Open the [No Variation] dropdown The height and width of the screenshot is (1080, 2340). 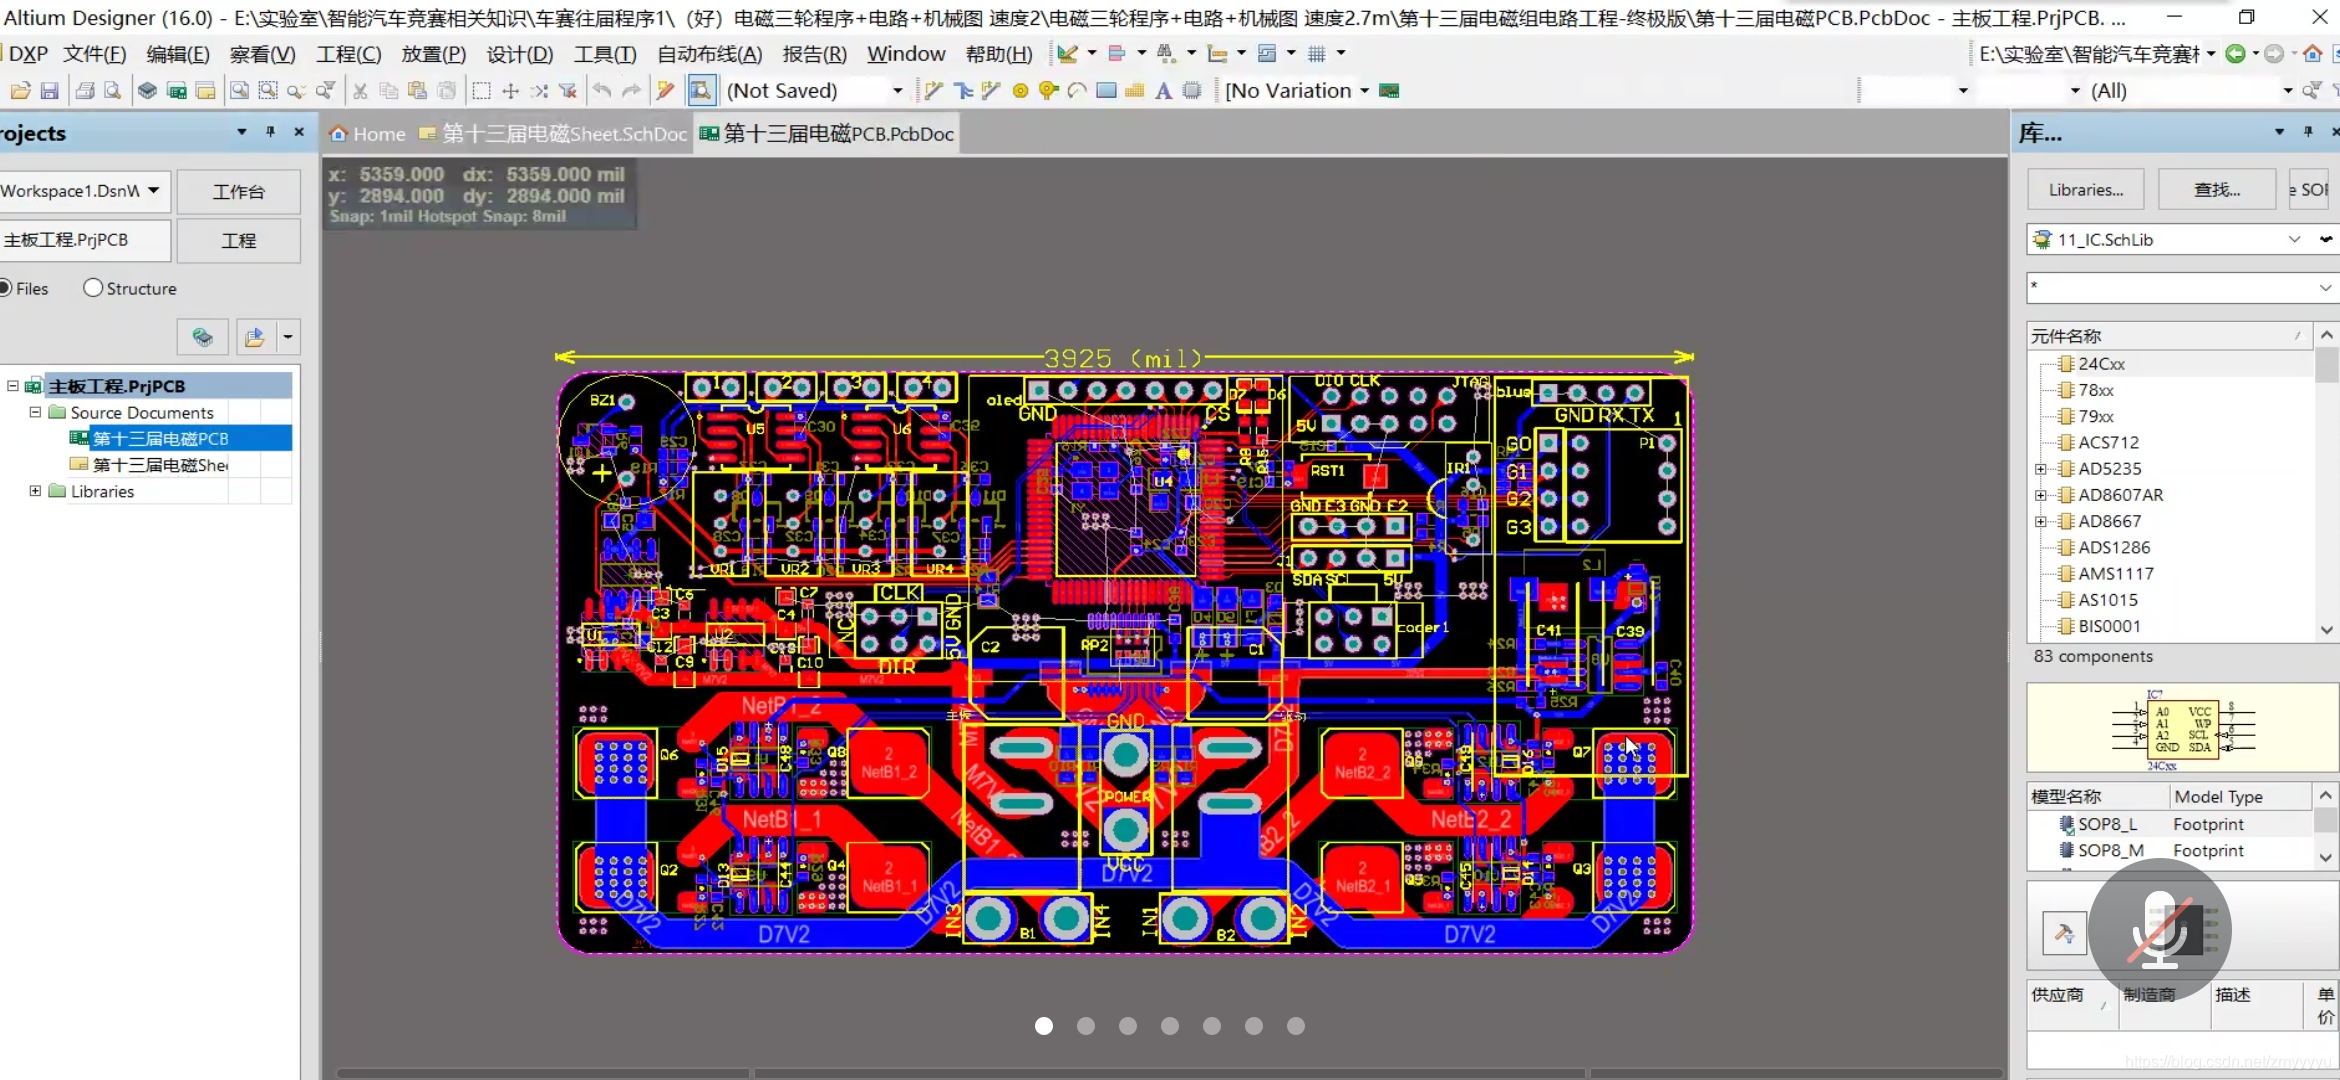pyautogui.click(x=1364, y=91)
